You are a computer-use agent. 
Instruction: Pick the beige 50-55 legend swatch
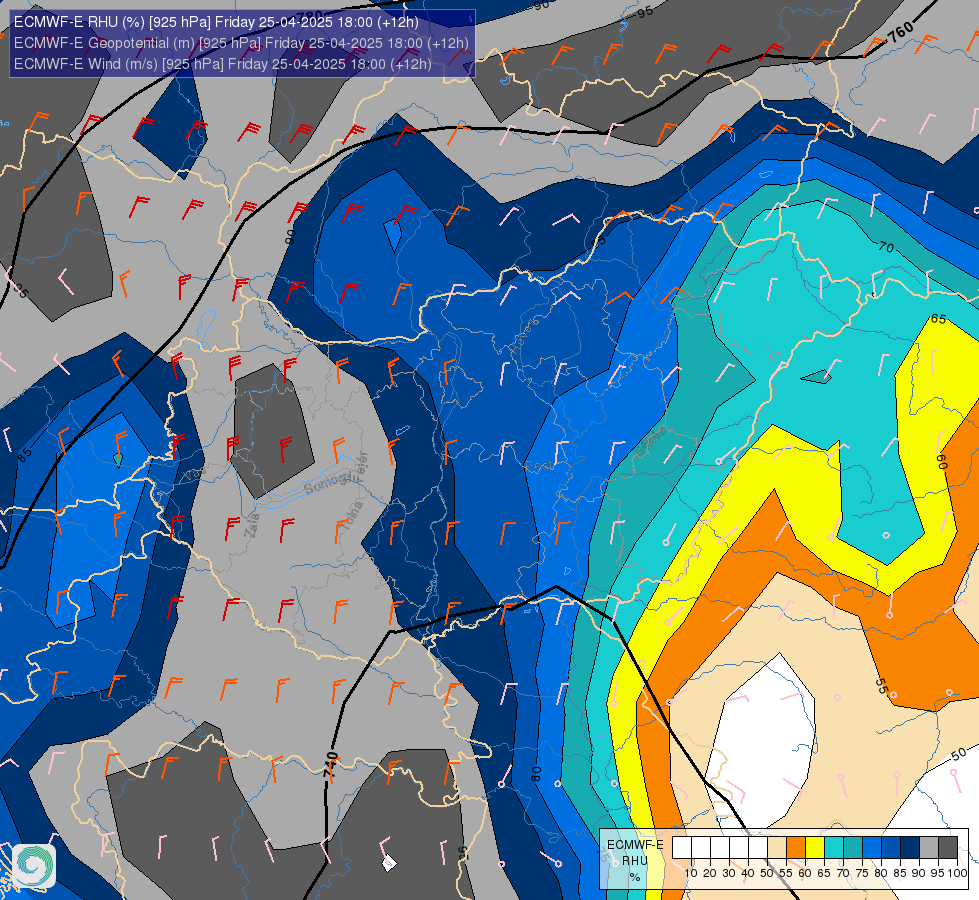[x=777, y=848]
